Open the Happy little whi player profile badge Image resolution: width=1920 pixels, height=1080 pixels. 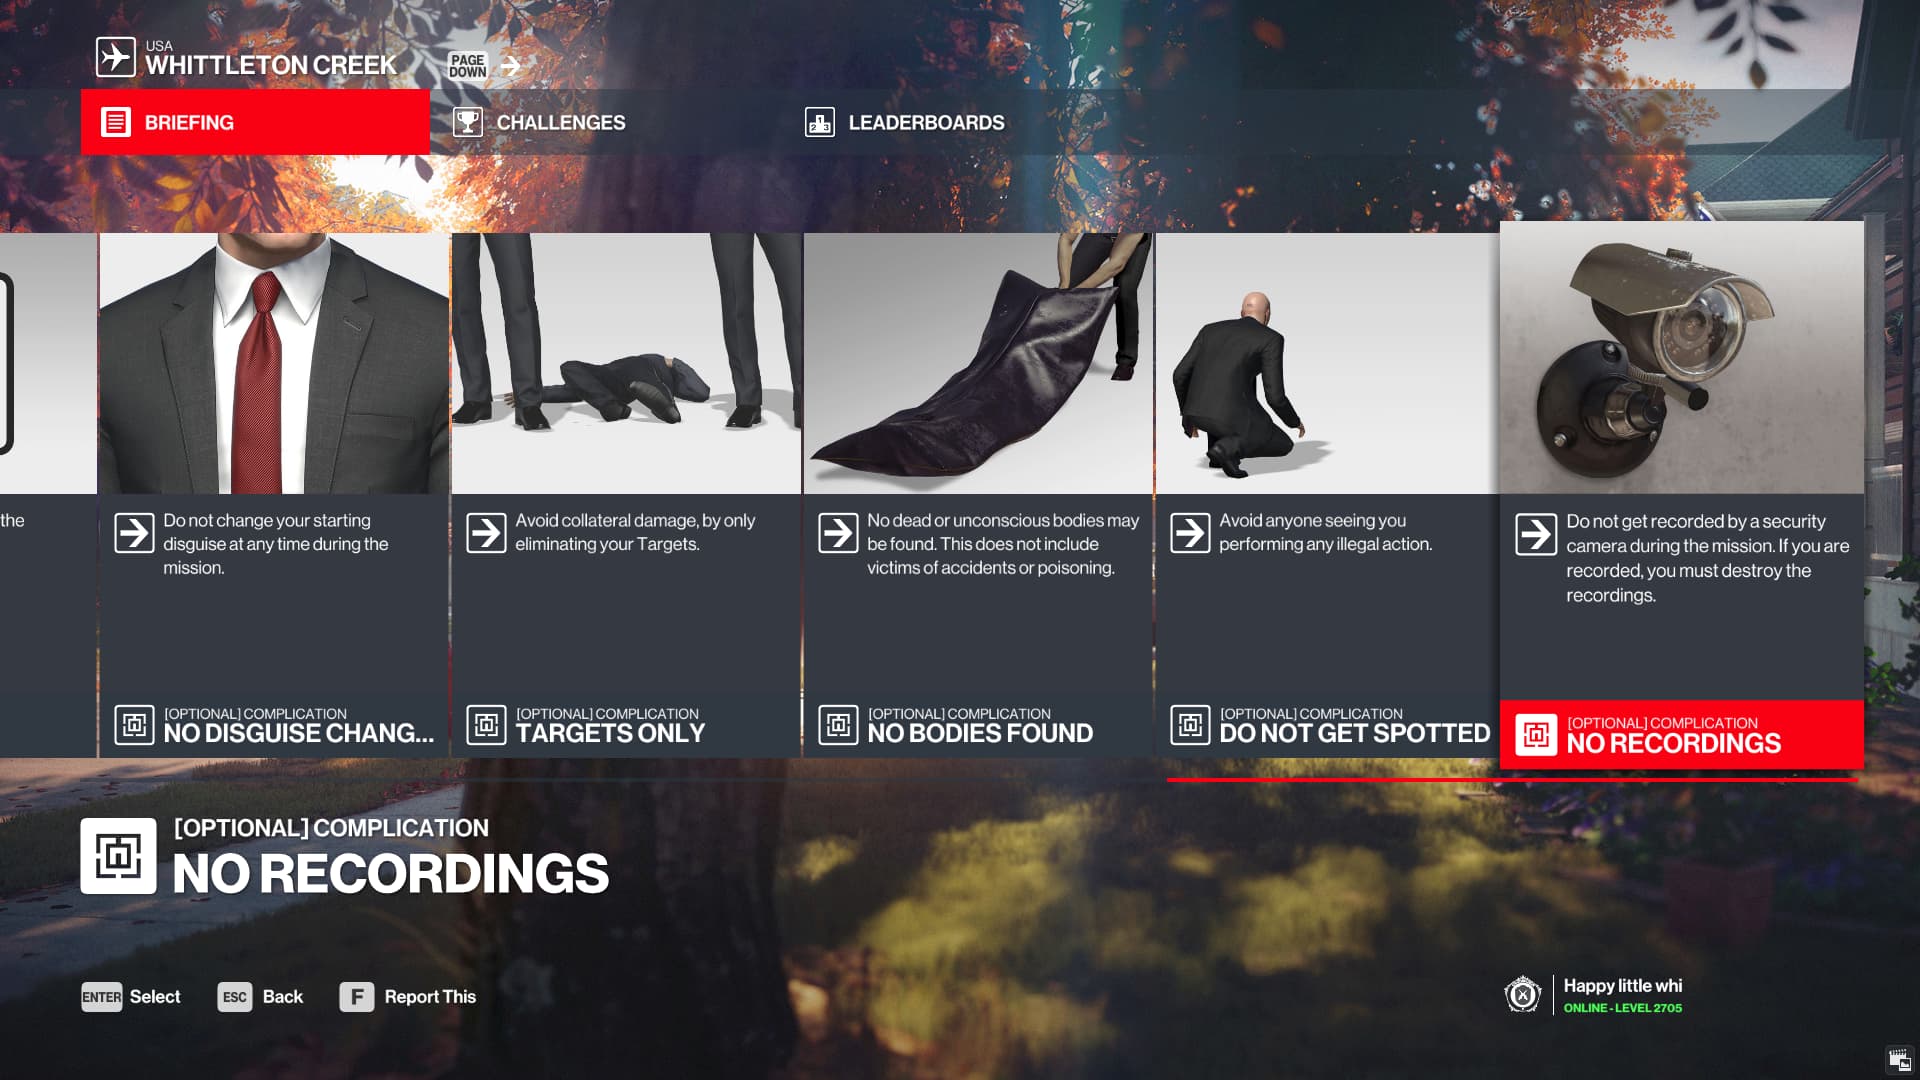tap(1593, 996)
